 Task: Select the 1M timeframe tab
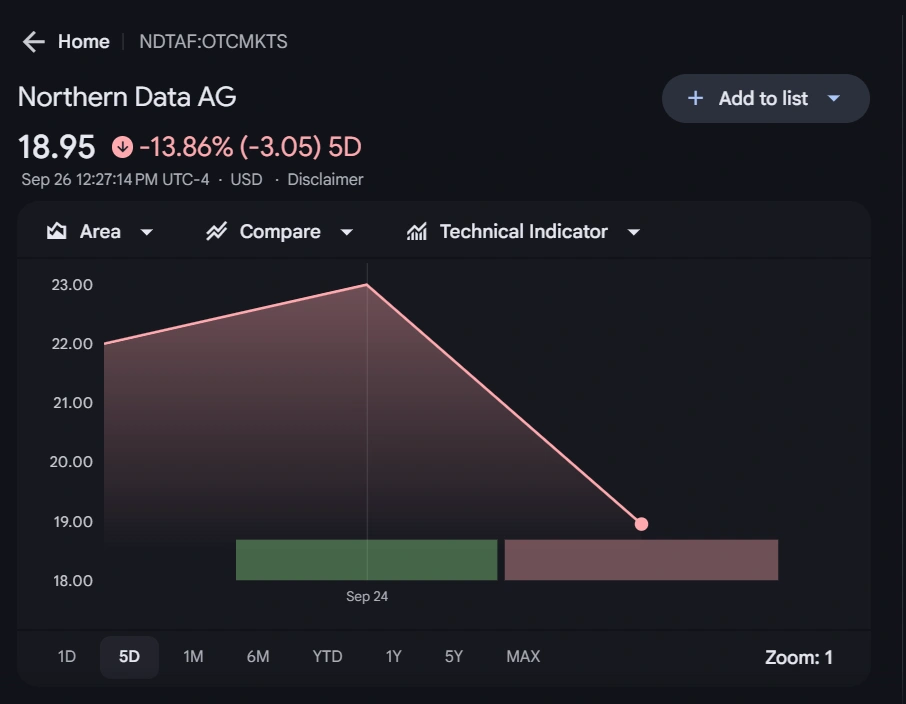tap(193, 657)
